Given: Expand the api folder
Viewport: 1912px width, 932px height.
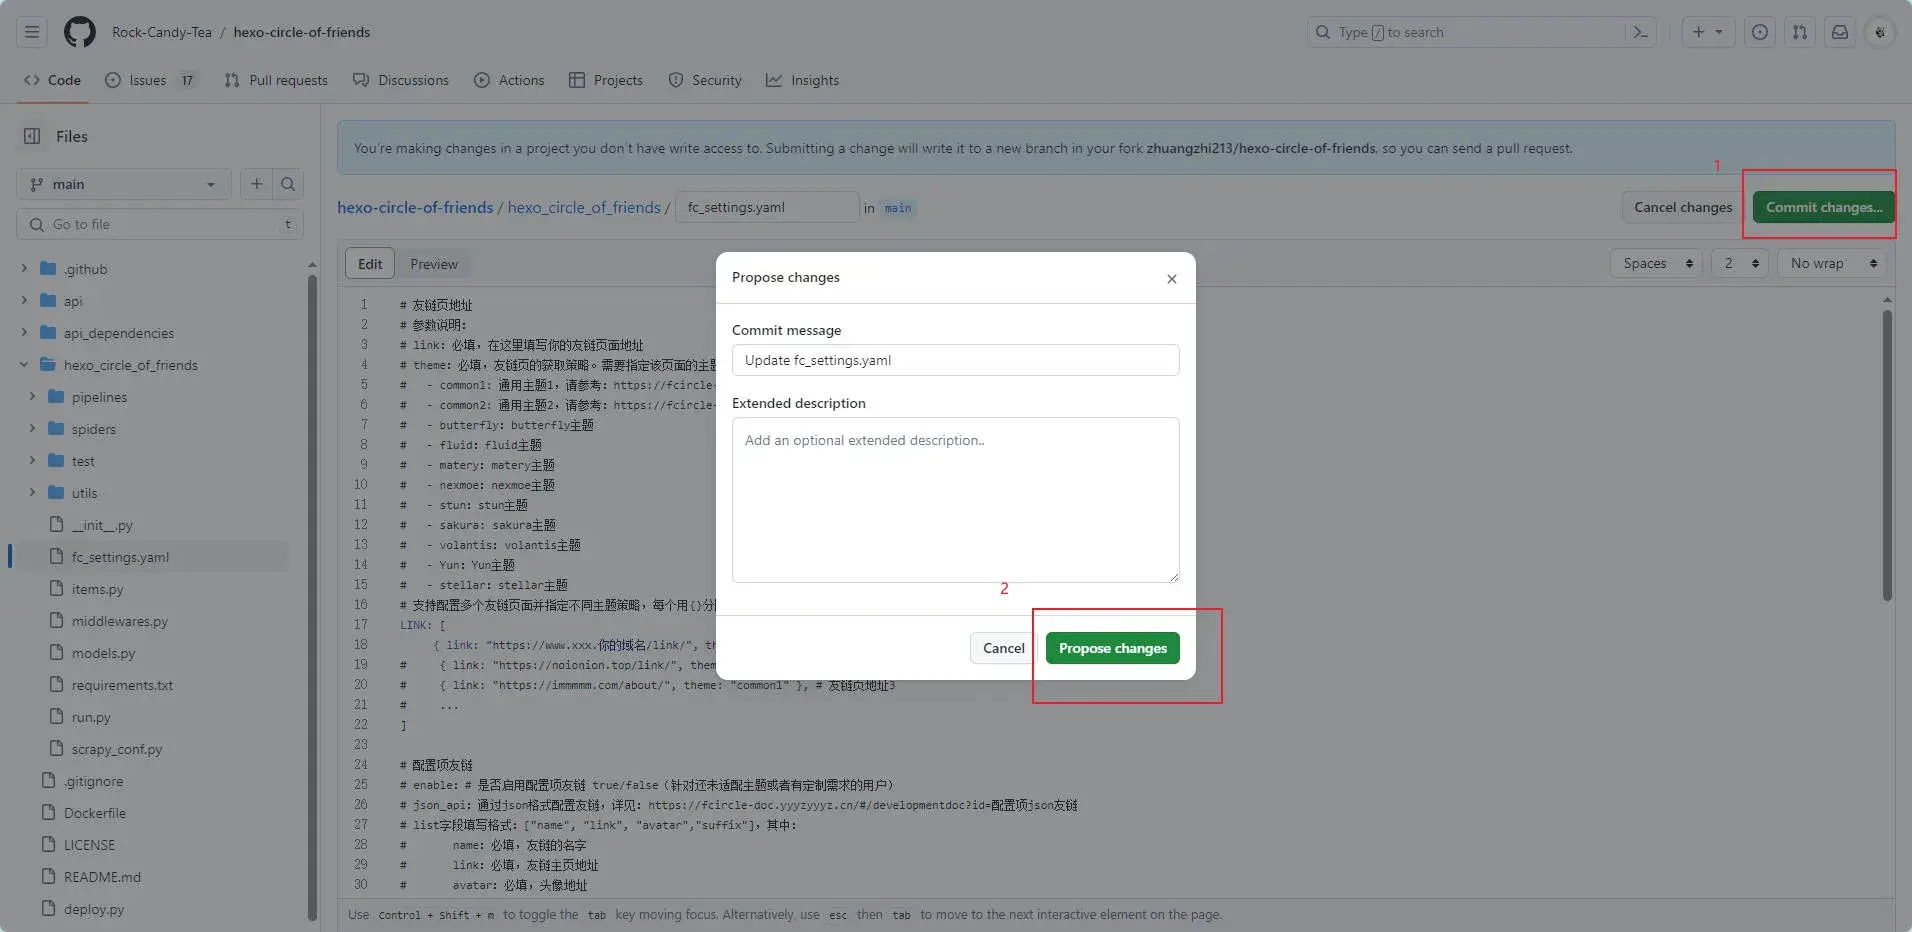Looking at the screenshot, I should [x=24, y=301].
